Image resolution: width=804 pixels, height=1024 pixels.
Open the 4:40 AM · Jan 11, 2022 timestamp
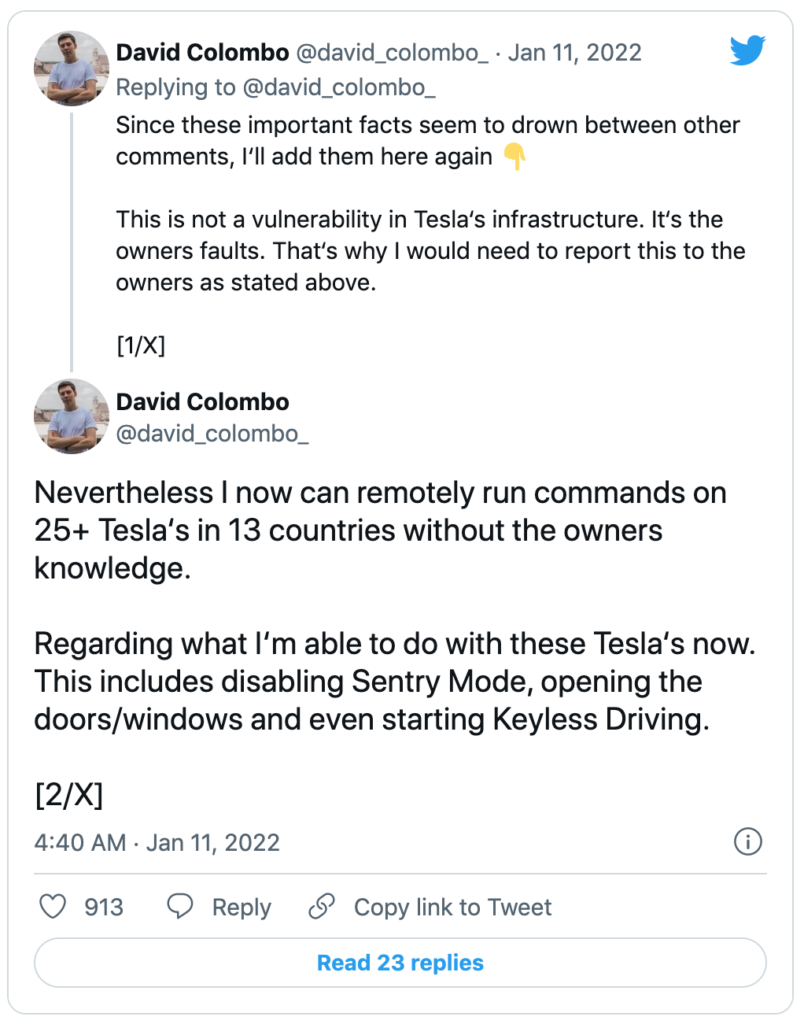tap(157, 842)
